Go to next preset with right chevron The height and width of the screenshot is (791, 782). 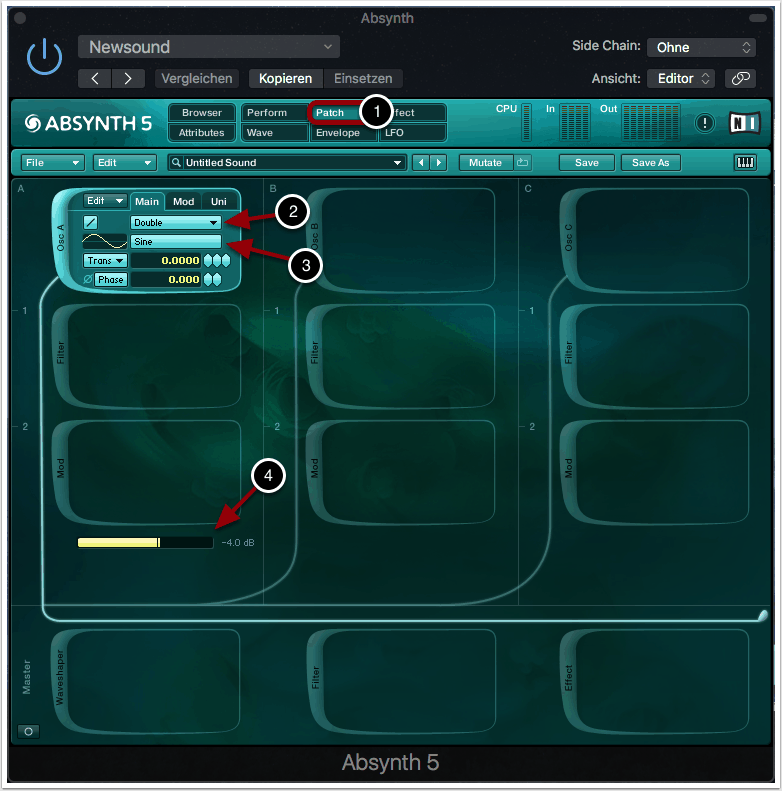(x=128, y=79)
